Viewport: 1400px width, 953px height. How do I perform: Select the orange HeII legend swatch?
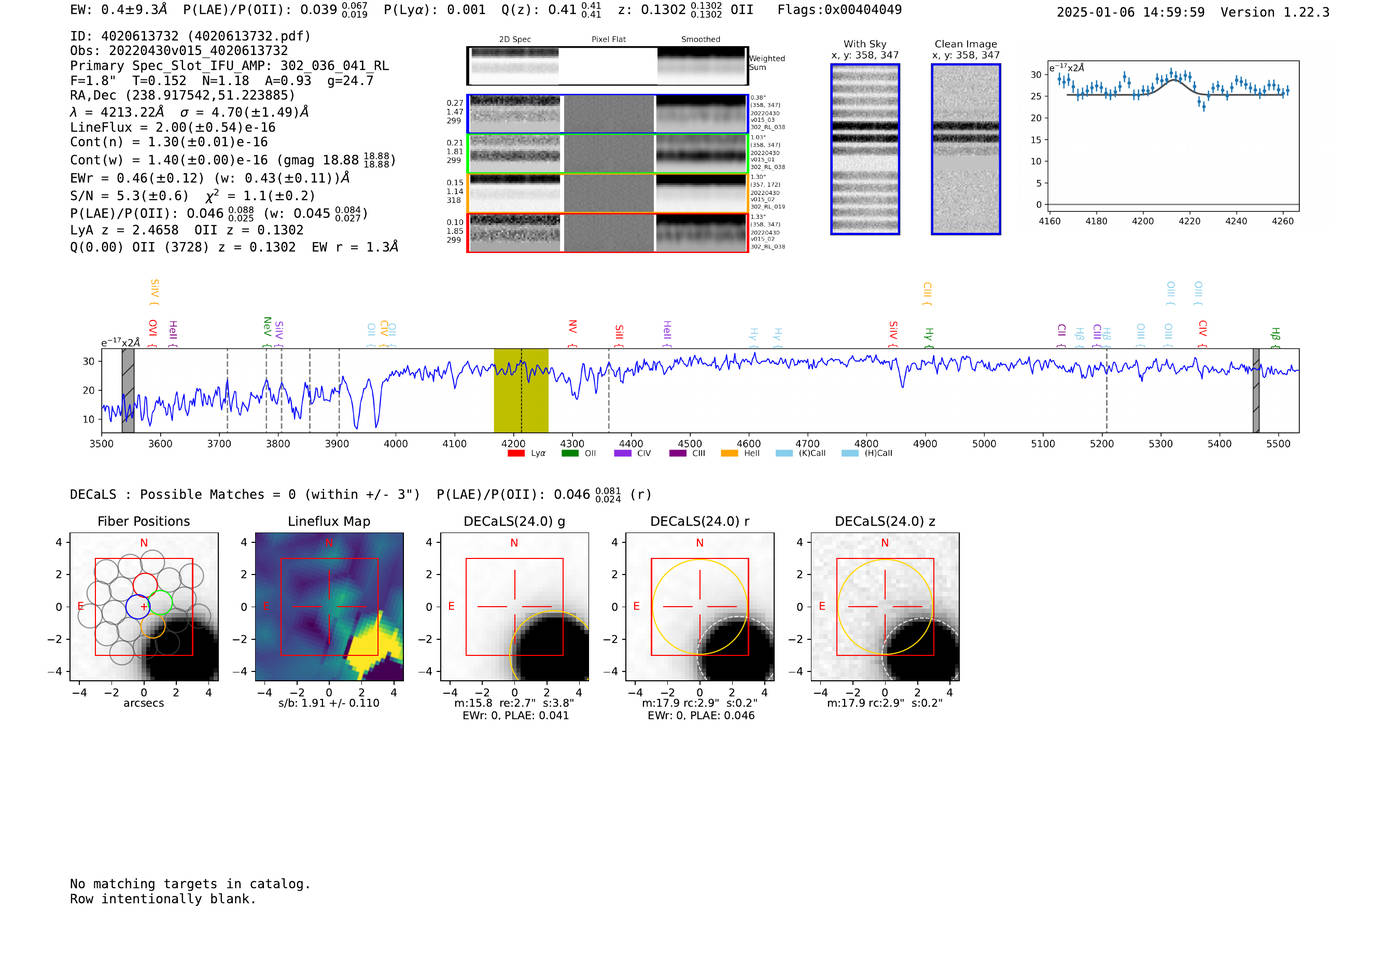(x=729, y=454)
